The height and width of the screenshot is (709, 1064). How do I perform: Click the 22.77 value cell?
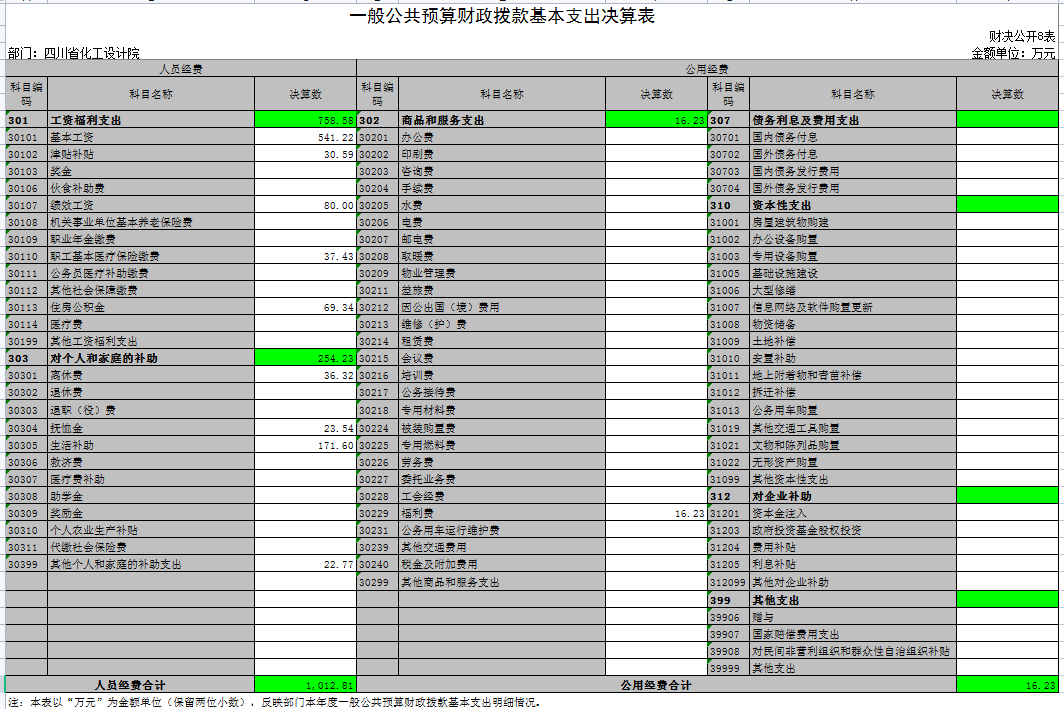click(305, 564)
